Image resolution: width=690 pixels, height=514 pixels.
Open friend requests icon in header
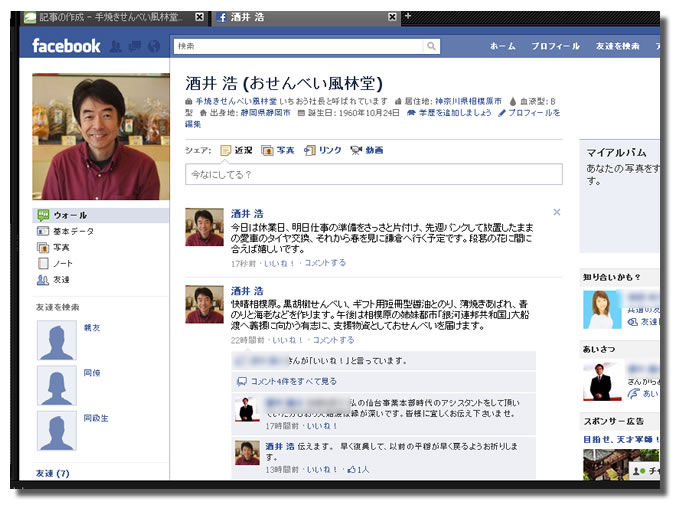(115, 46)
